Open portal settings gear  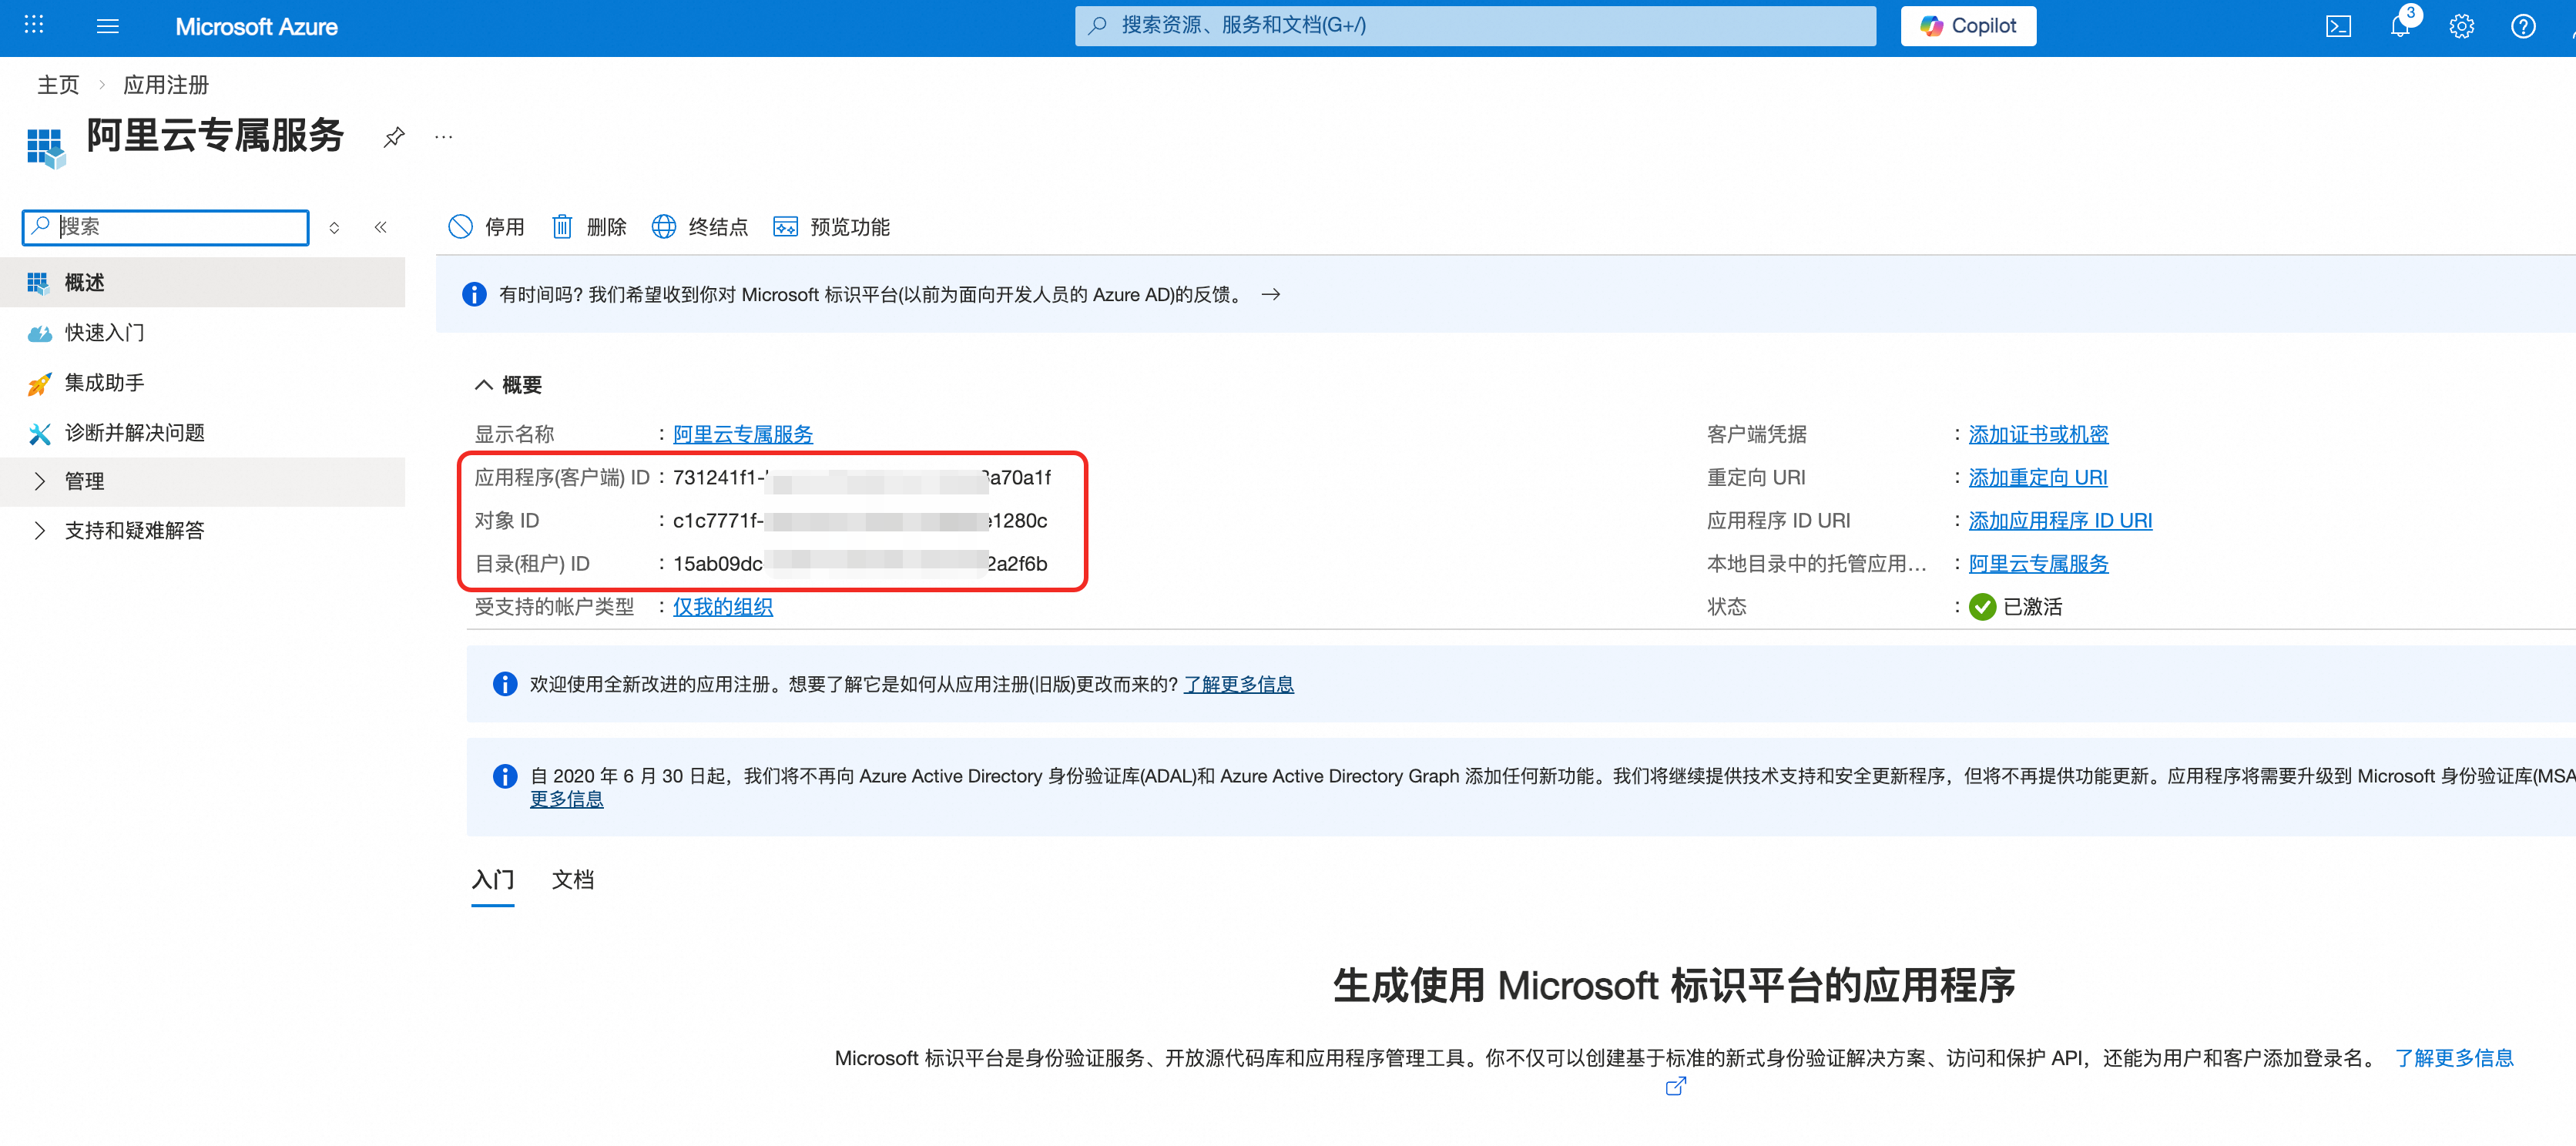click(x=2461, y=26)
